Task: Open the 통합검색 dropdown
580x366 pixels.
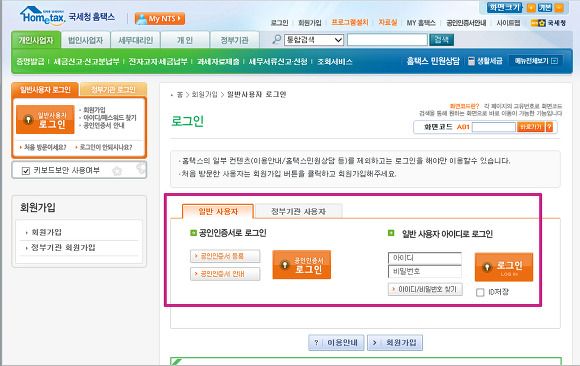Action: (314, 40)
